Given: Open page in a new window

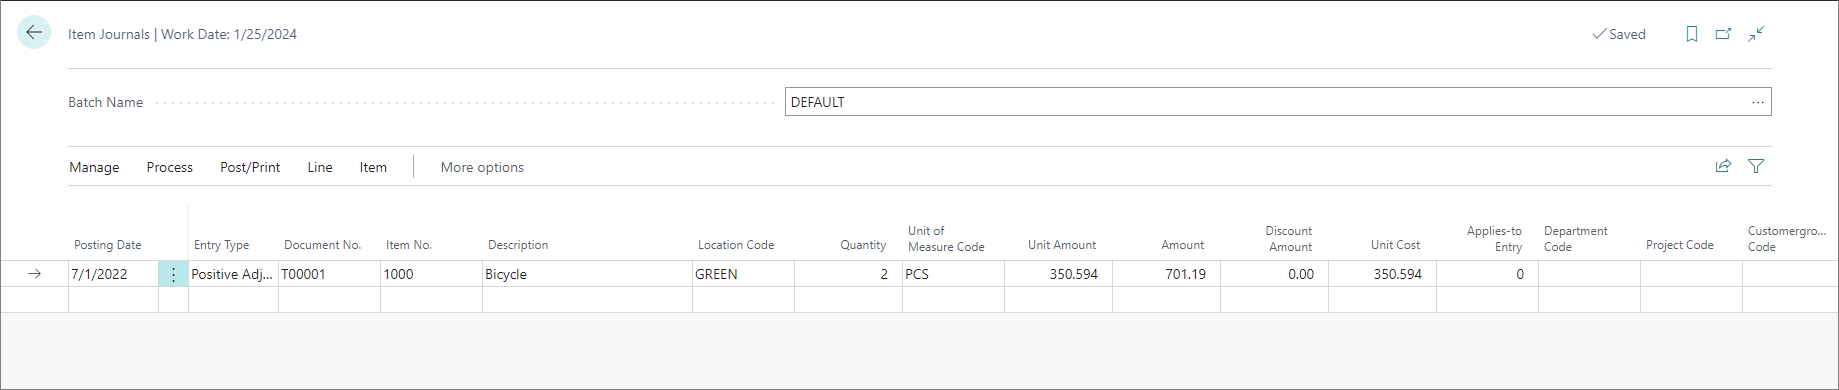Looking at the screenshot, I should coord(1724,34).
